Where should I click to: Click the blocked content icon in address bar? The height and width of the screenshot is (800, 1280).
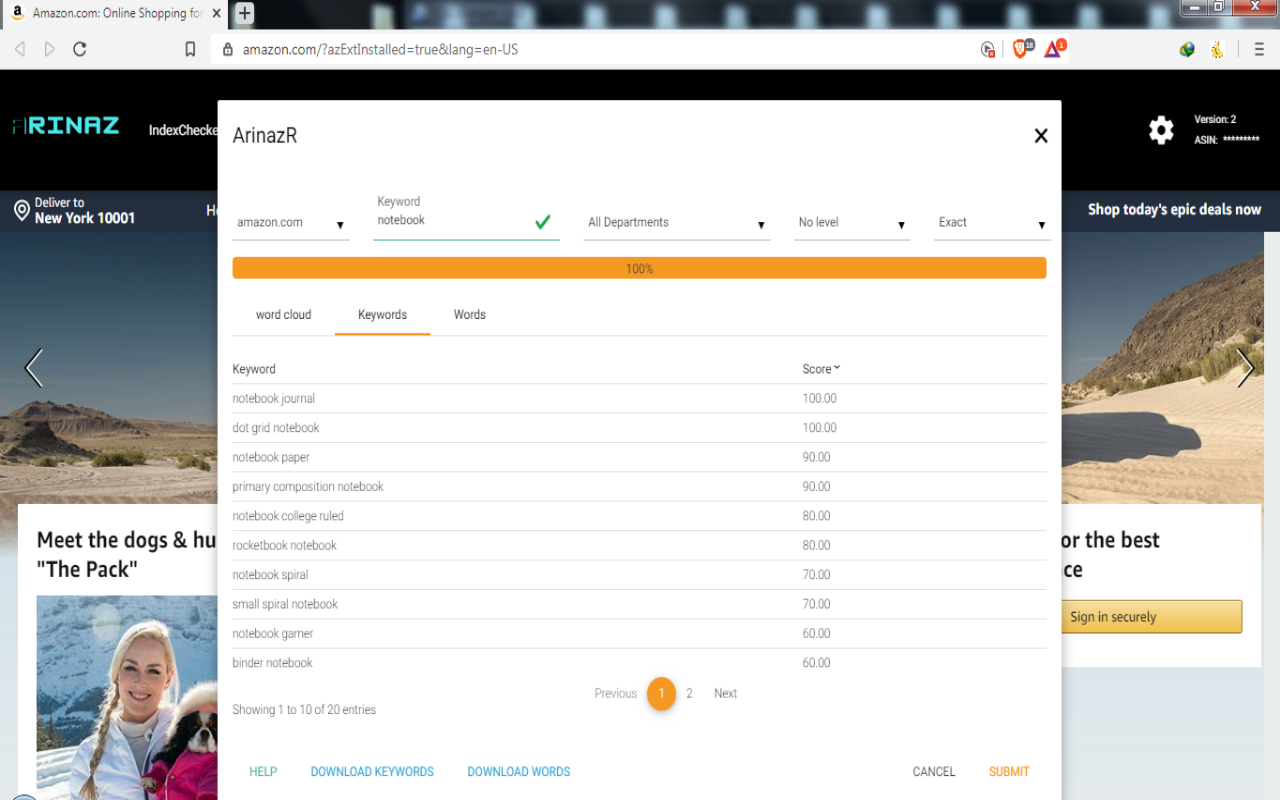click(x=988, y=49)
